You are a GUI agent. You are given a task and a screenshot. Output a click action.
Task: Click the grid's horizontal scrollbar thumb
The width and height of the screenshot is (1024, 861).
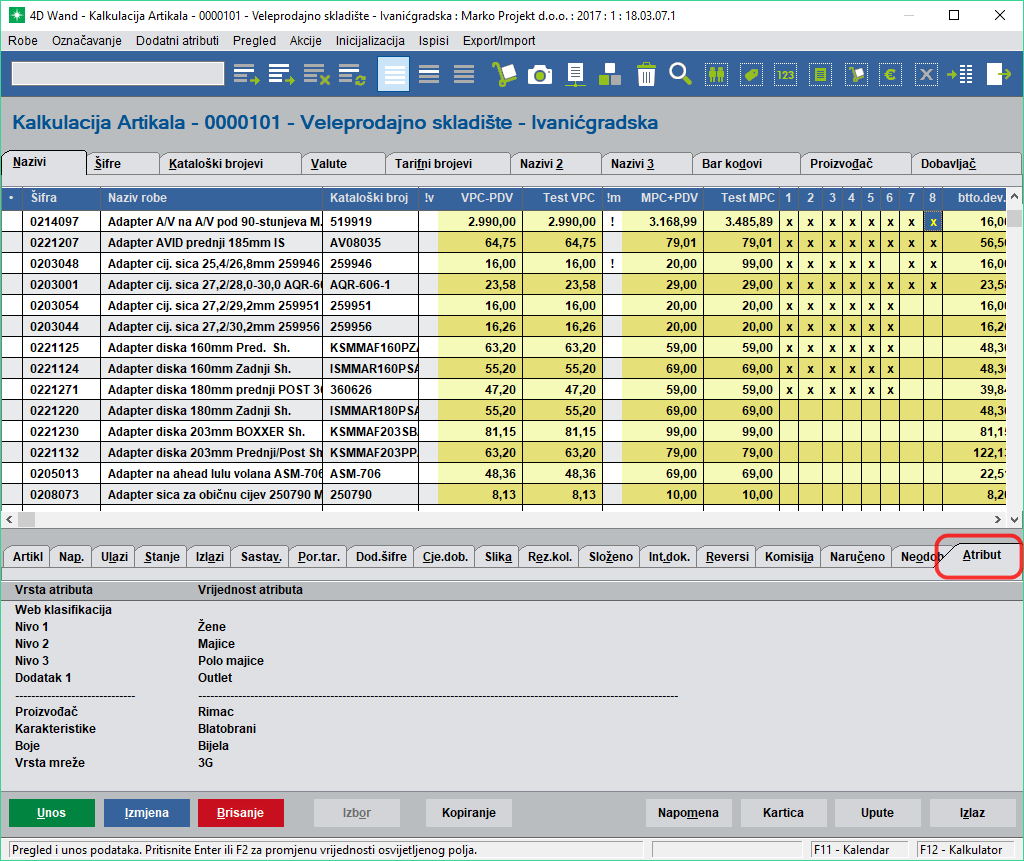[27, 519]
